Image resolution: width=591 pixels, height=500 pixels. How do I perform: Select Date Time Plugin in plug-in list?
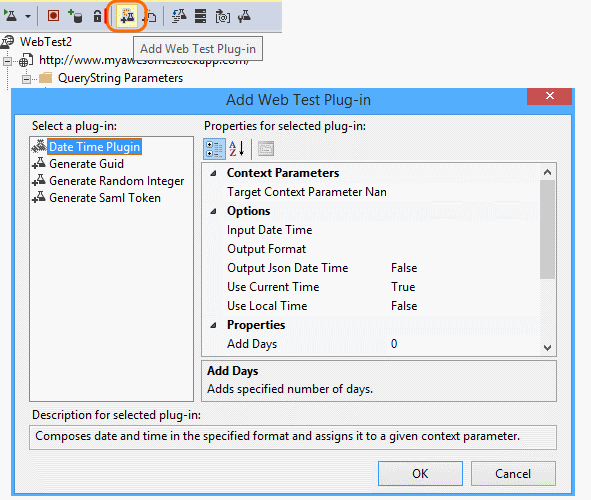[95, 147]
